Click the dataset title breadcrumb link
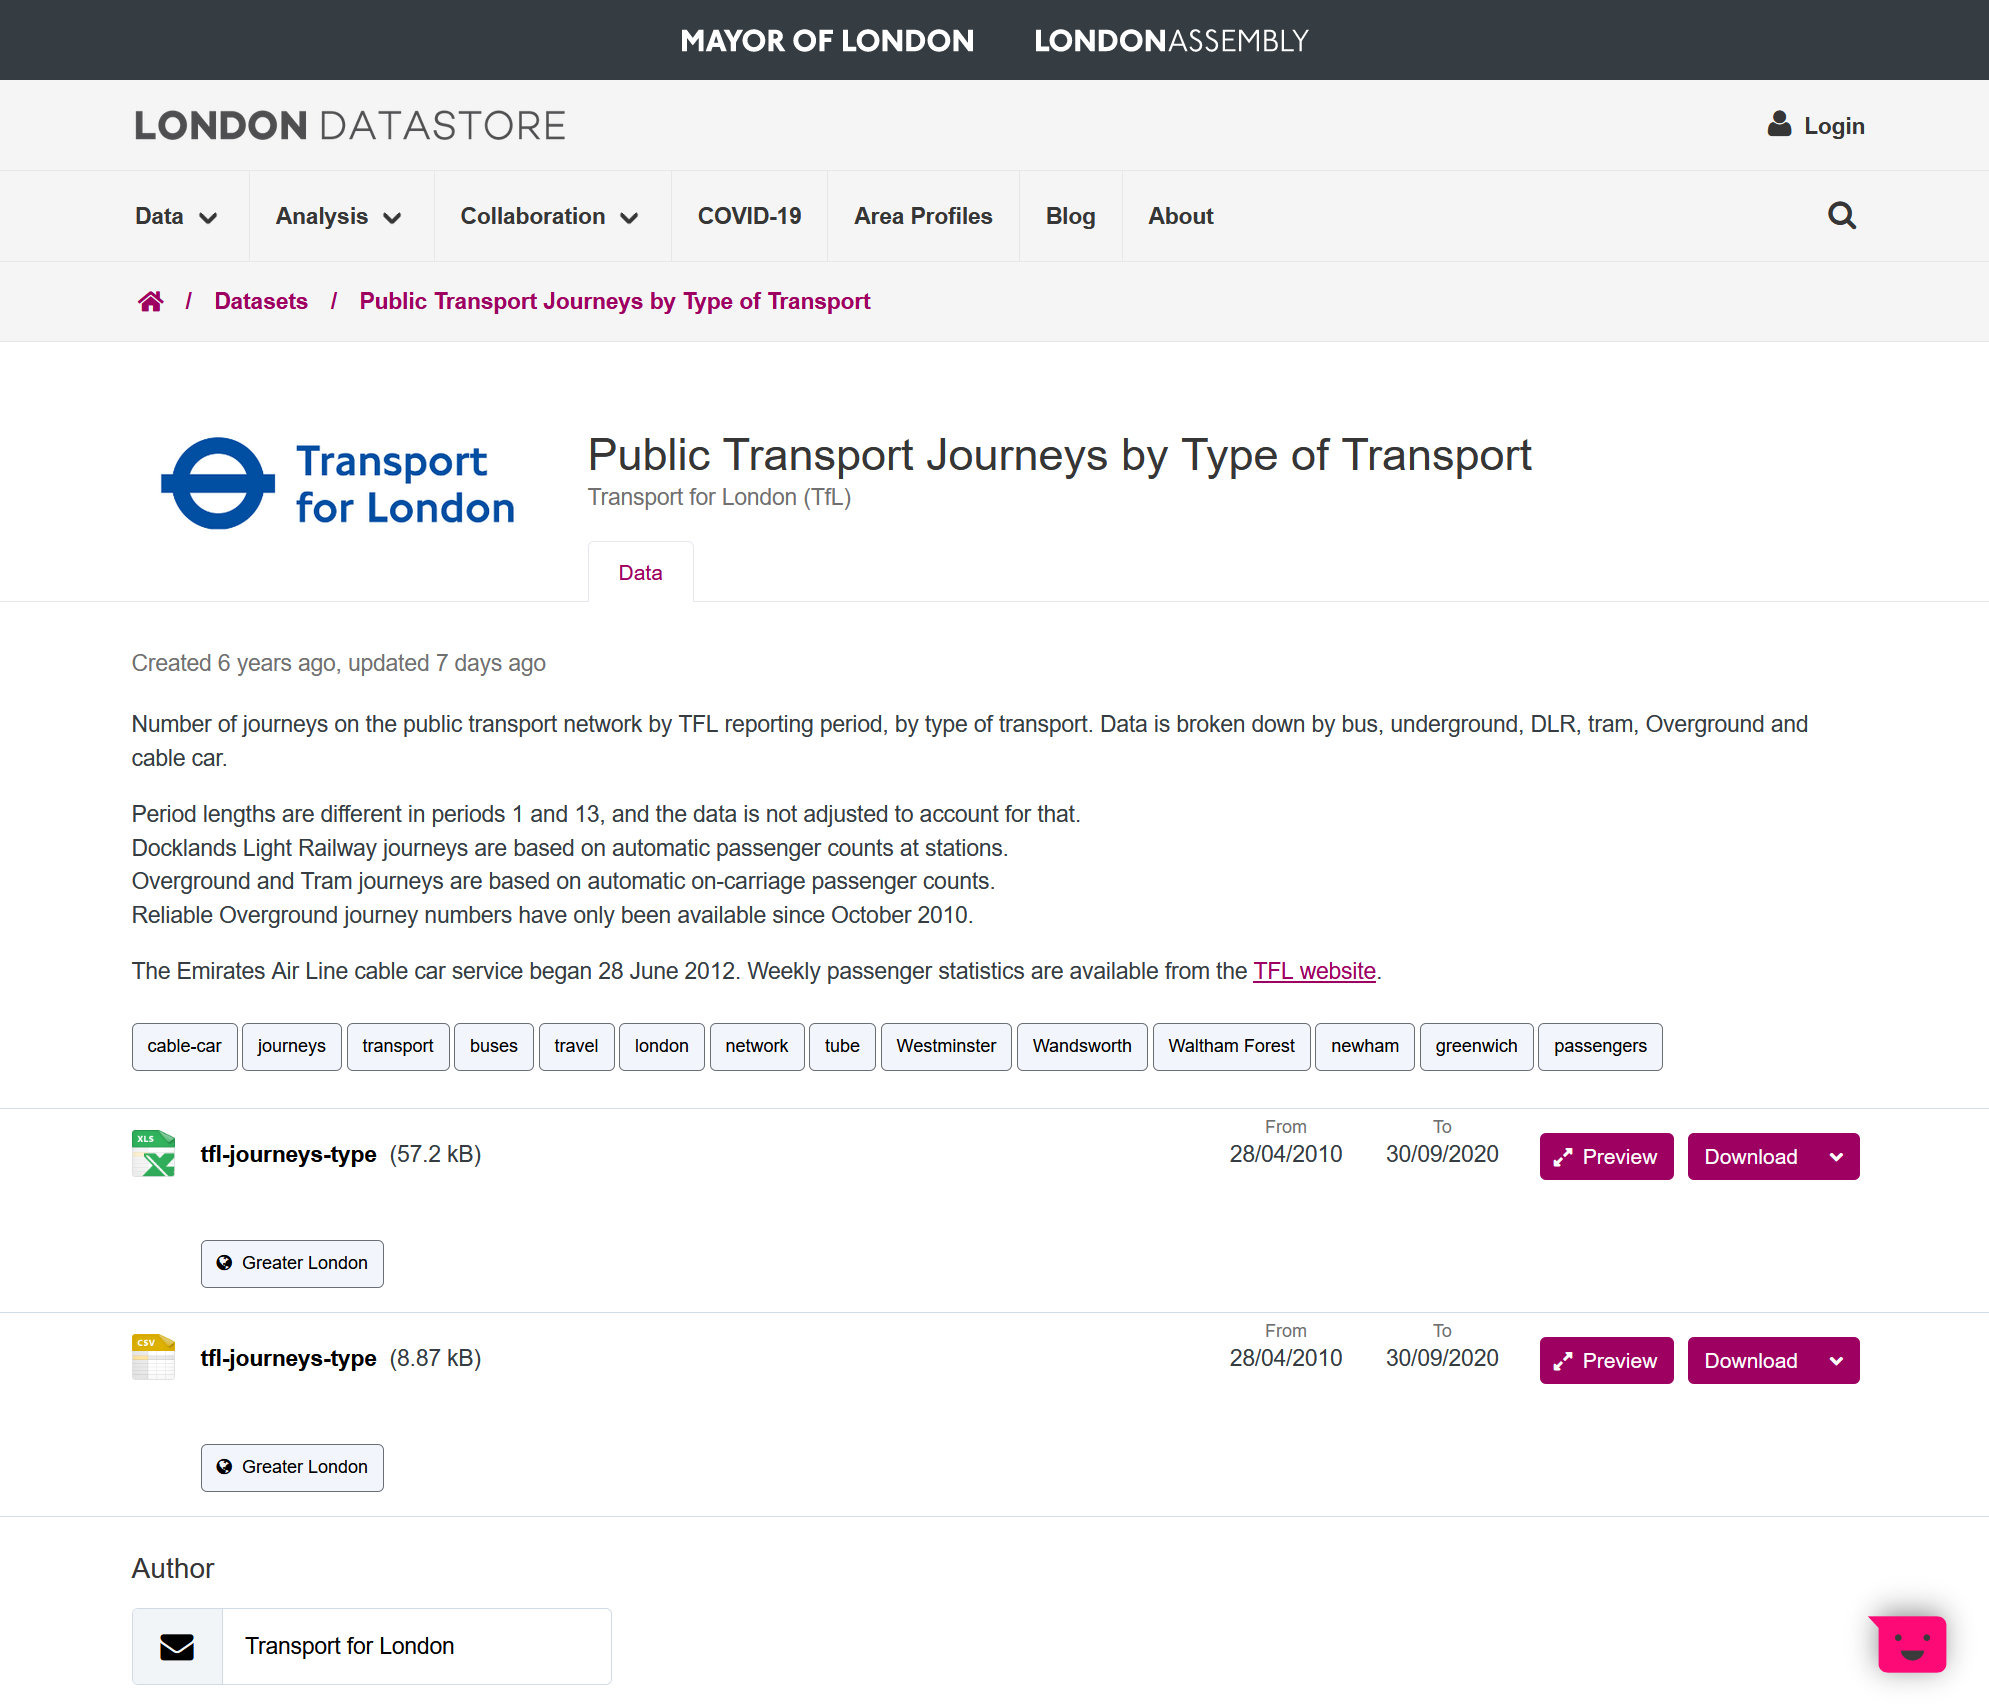Viewport: 1989px width, 1708px height. (615, 301)
